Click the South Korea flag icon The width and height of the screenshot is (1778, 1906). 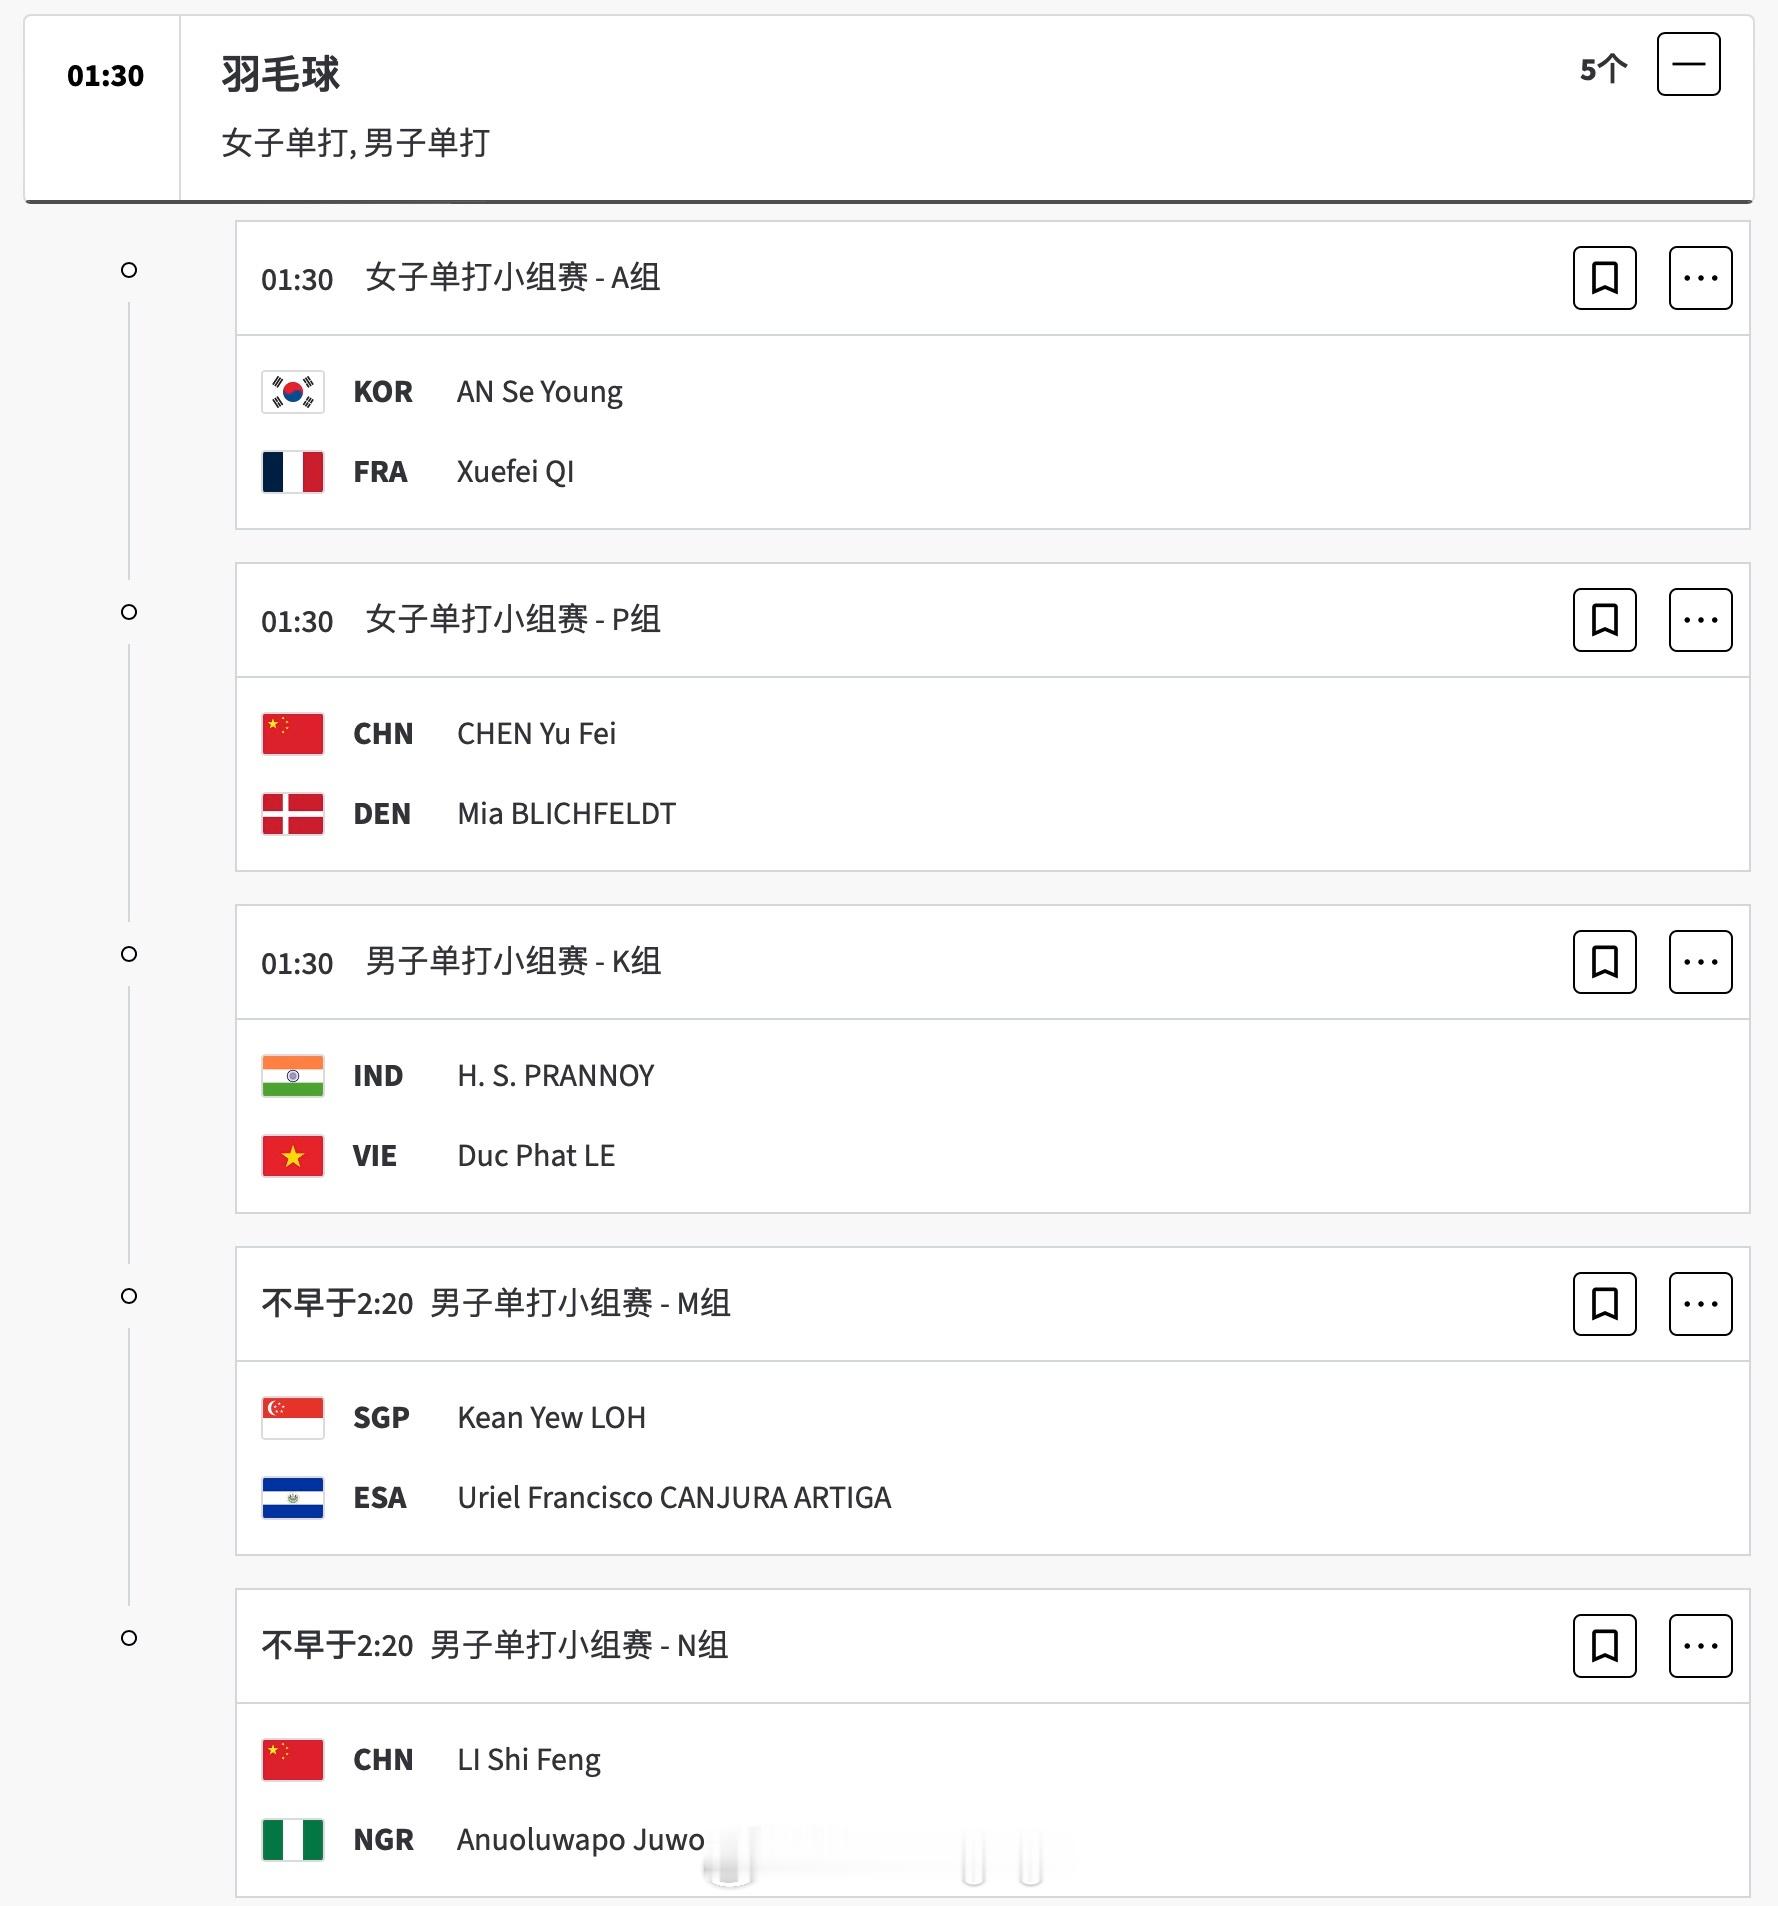[292, 392]
